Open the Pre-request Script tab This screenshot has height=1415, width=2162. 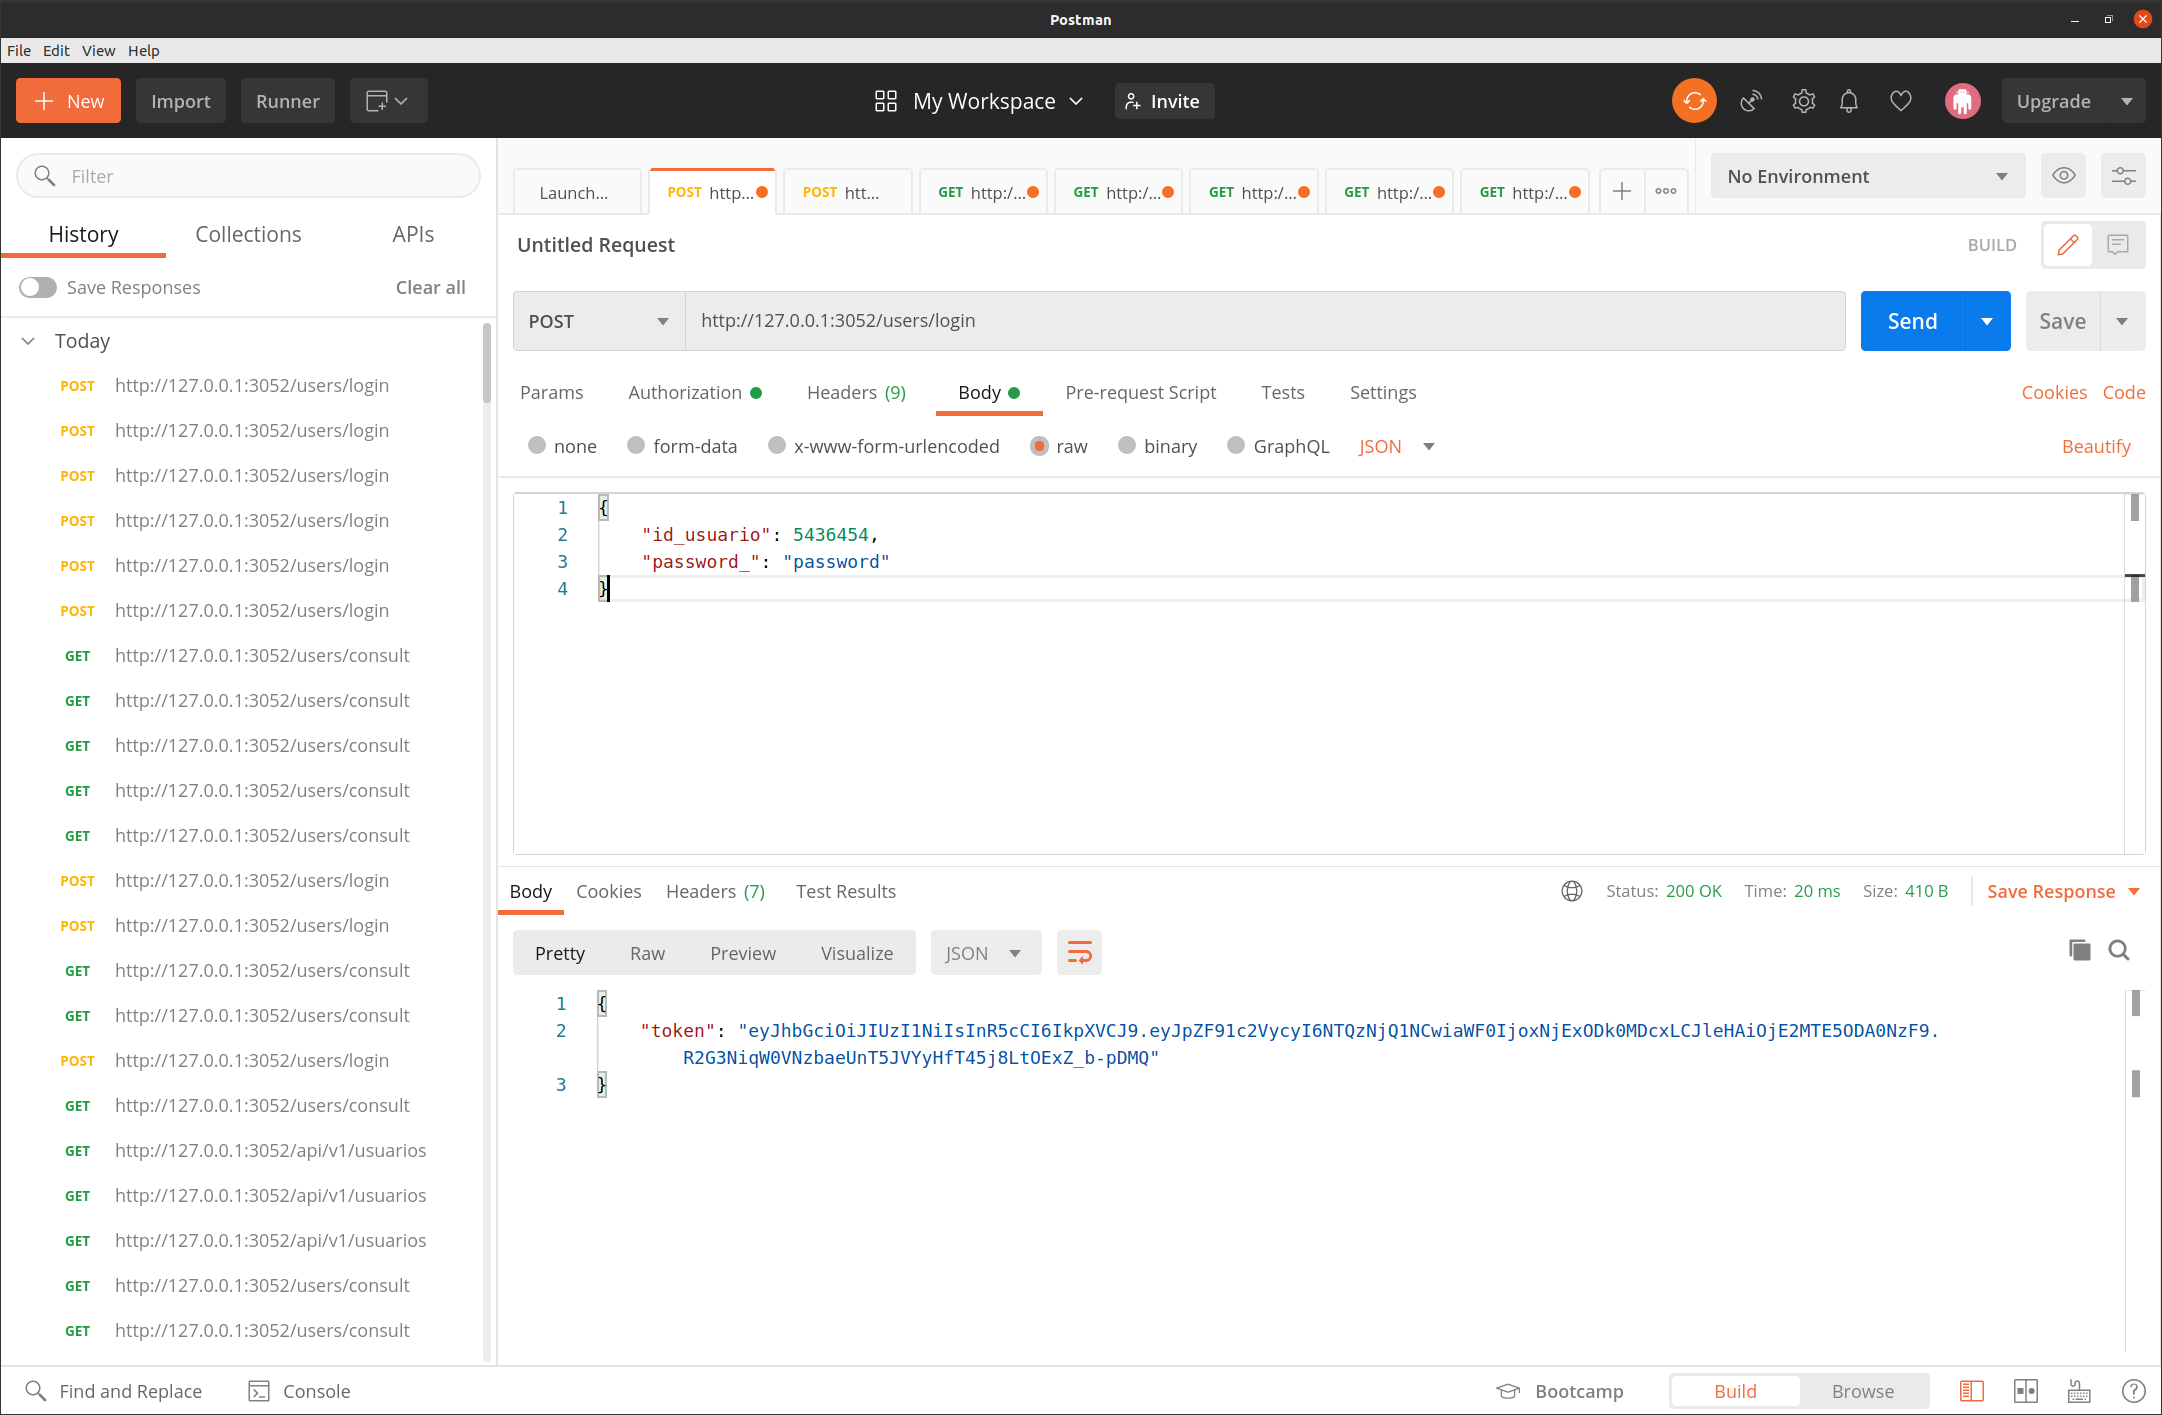pos(1140,392)
